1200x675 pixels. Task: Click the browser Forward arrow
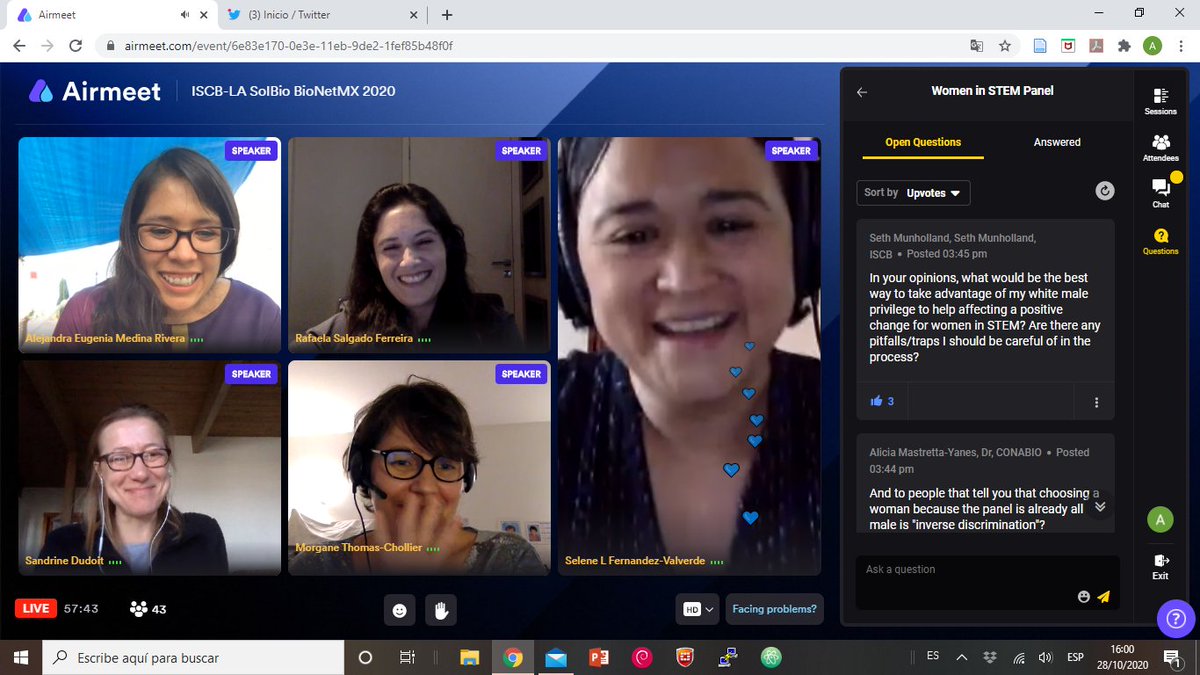click(x=47, y=46)
